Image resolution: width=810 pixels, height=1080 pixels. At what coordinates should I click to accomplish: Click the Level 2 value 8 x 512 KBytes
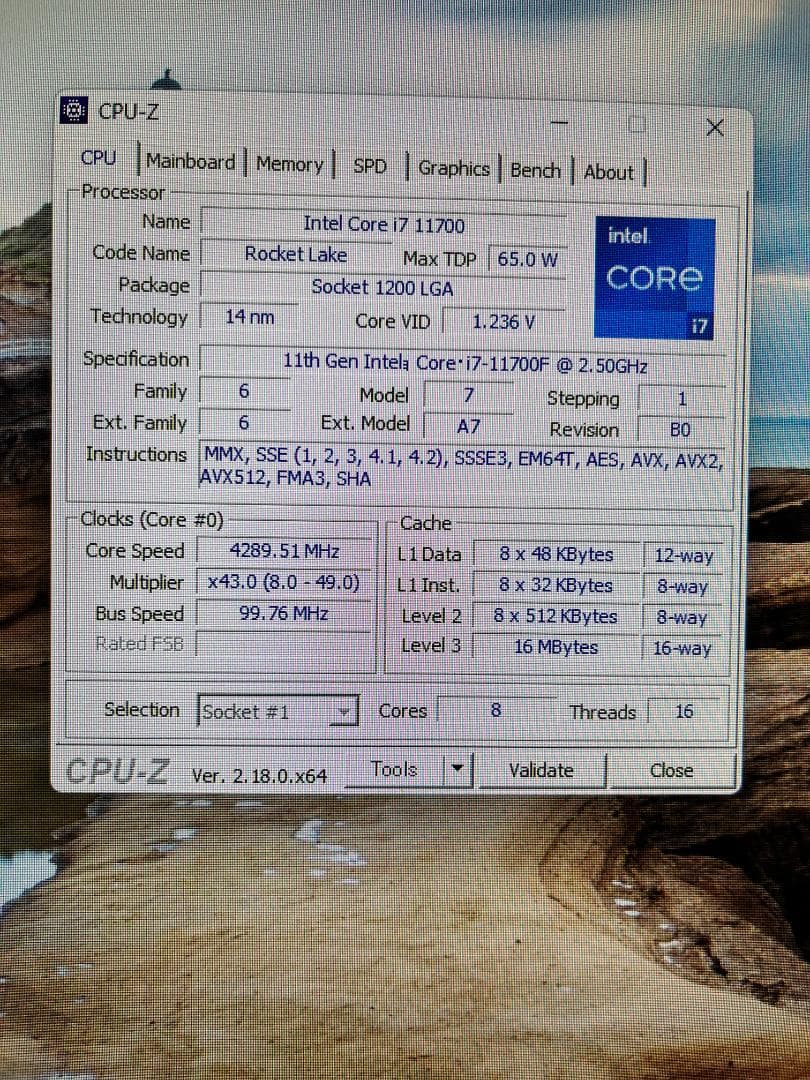coord(557,616)
